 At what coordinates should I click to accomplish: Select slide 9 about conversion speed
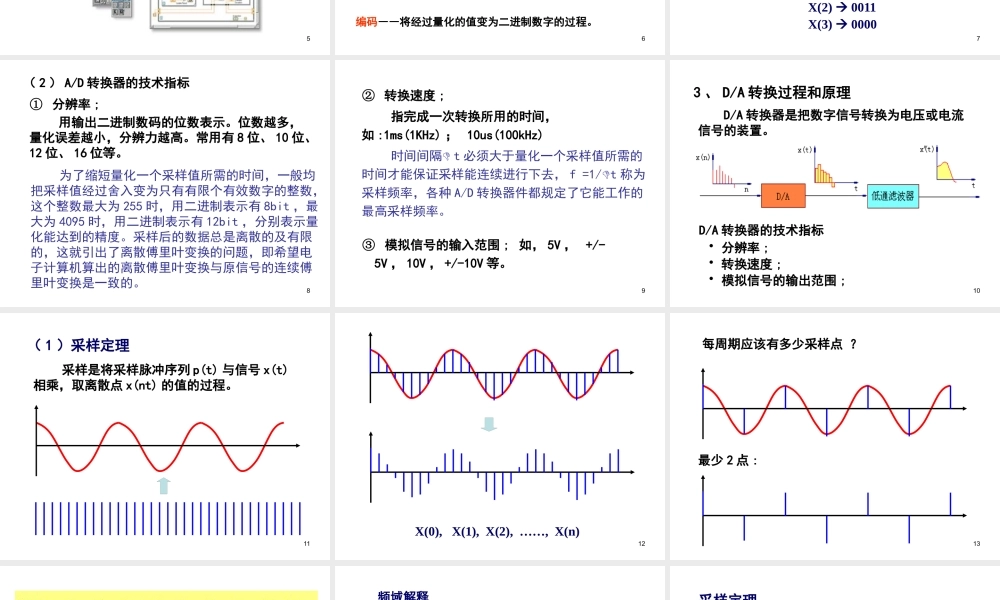(499, 183)
